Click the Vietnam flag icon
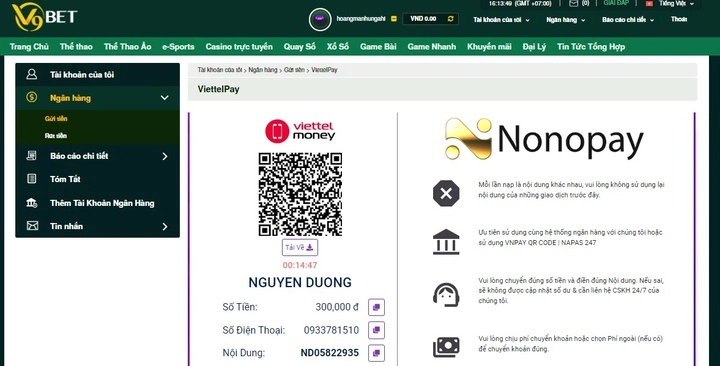The image size is (720, 366). (x=649, y=4)
